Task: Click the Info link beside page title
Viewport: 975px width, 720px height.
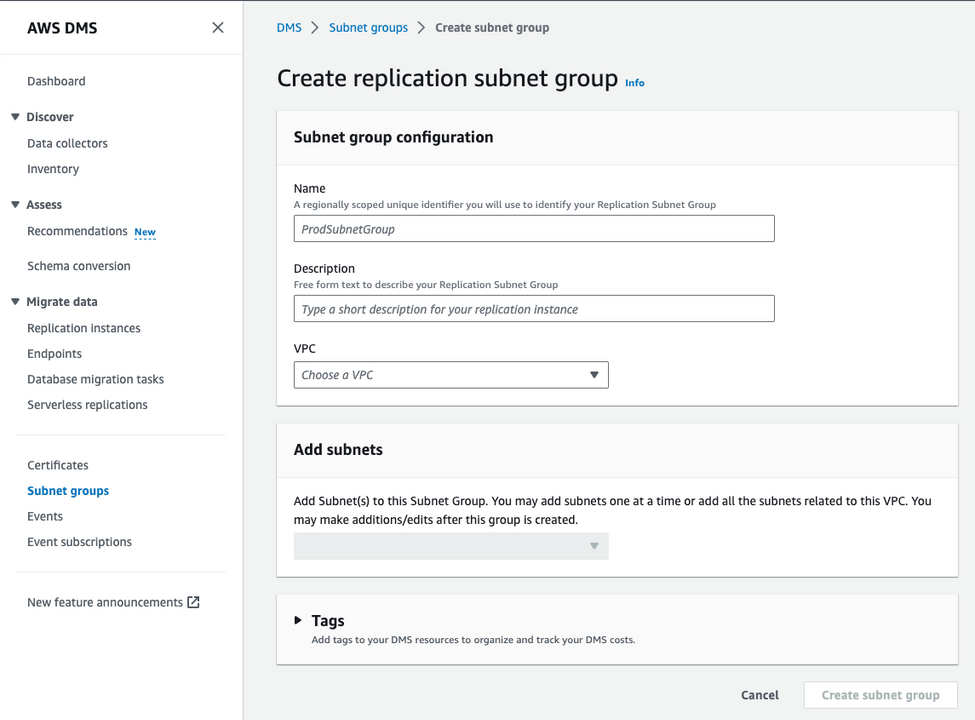Action: [635, 83]
